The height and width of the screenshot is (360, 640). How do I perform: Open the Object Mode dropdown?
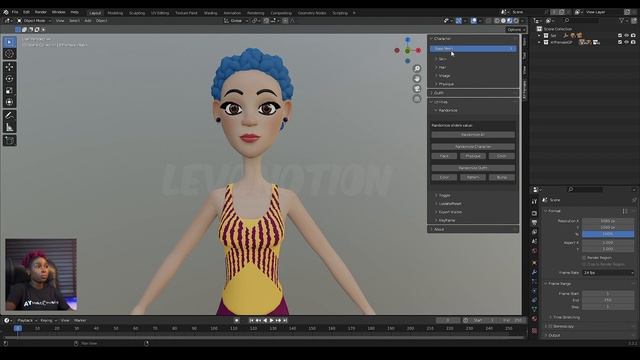click(34, 20)
